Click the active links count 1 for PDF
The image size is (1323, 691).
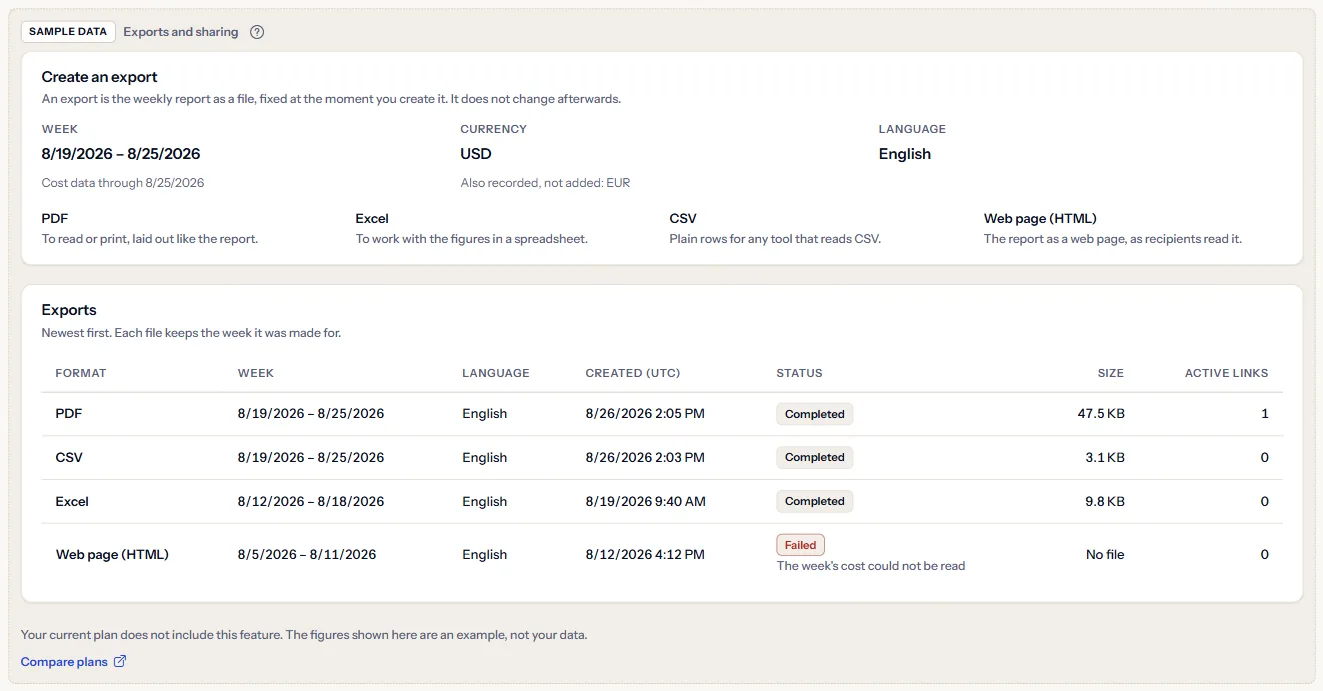coord(1265,414)
